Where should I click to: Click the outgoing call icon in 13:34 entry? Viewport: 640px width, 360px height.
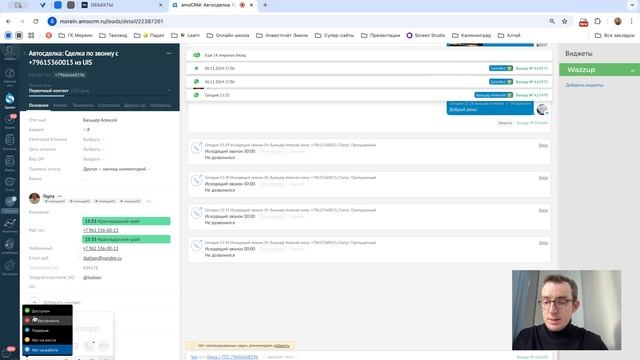click(x=197, y=245)
